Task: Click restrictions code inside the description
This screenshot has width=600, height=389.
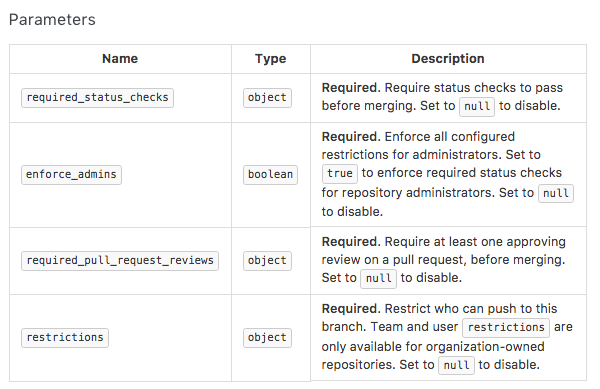Action: click(x=506, y=327)
